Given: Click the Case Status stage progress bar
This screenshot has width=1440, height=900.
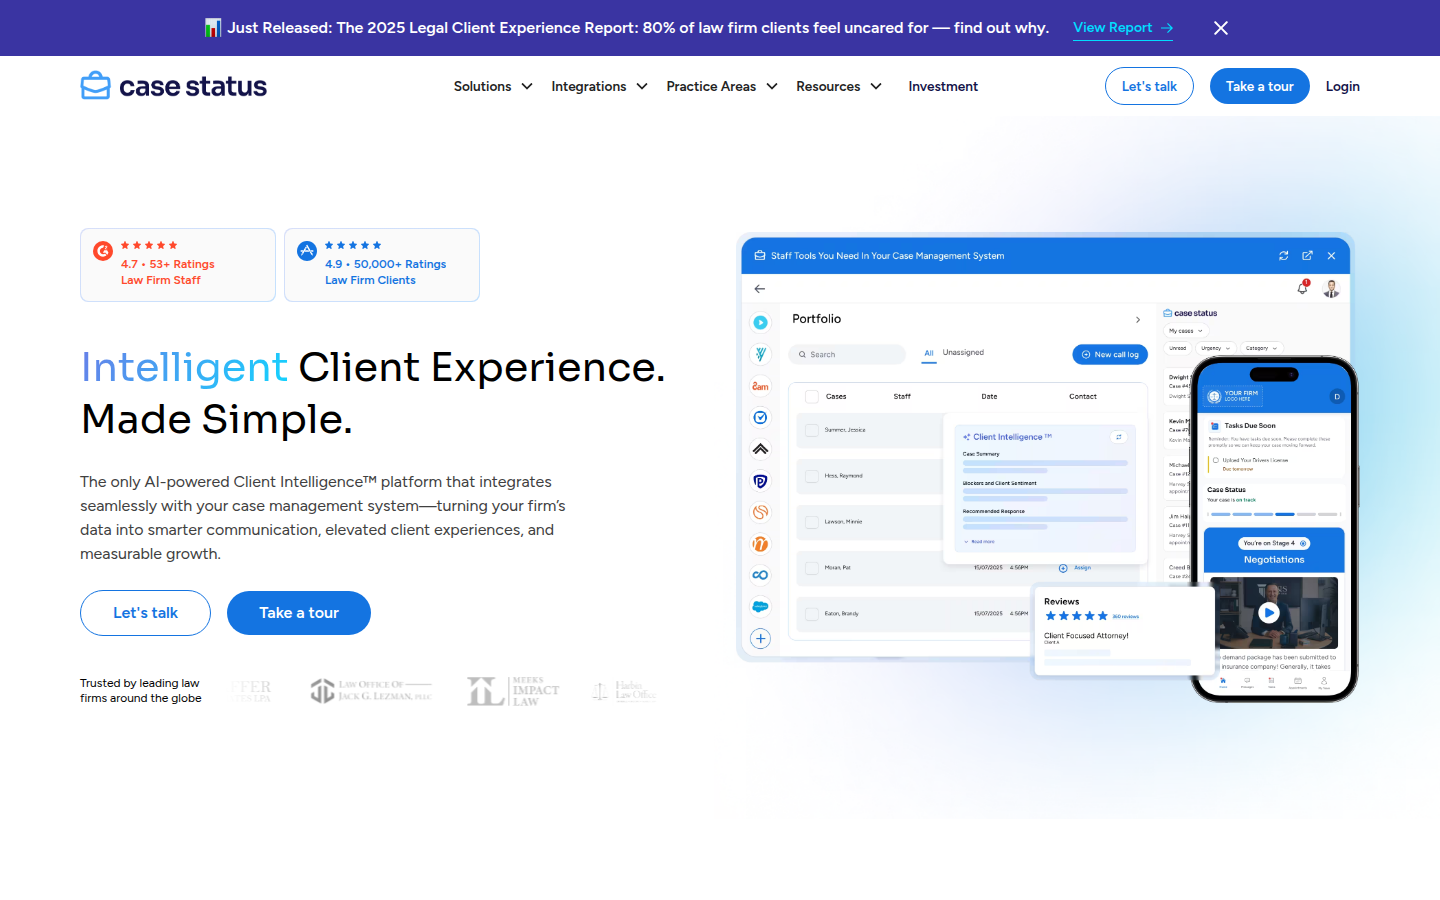Looking at the screenshot, I should 1273,514.
